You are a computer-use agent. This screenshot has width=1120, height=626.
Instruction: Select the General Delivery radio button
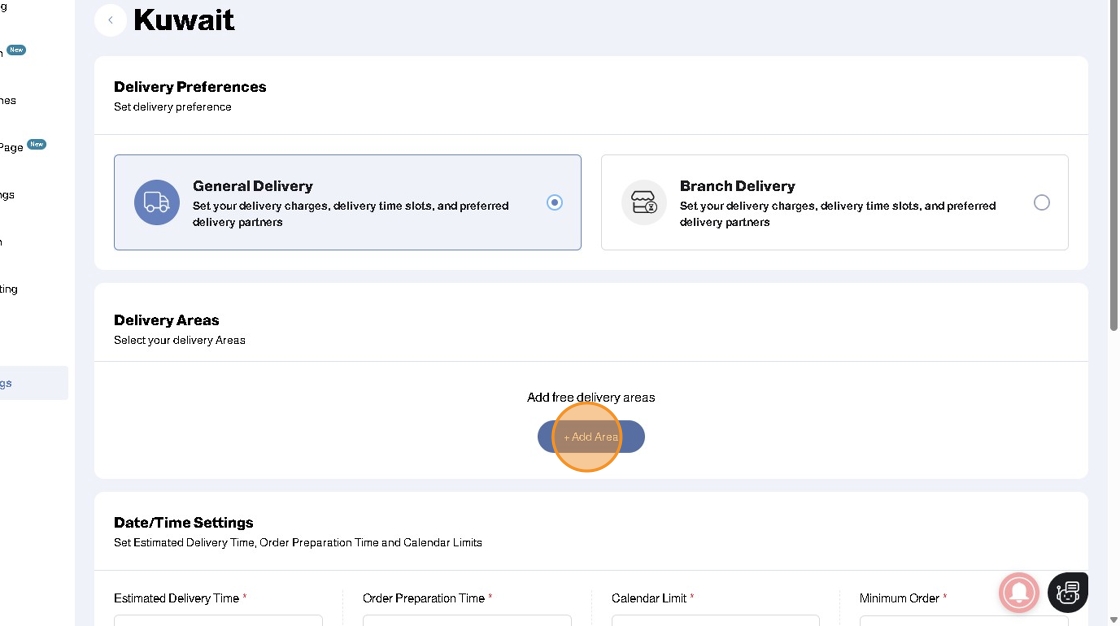pyautogui.click(x=555, y=202)
